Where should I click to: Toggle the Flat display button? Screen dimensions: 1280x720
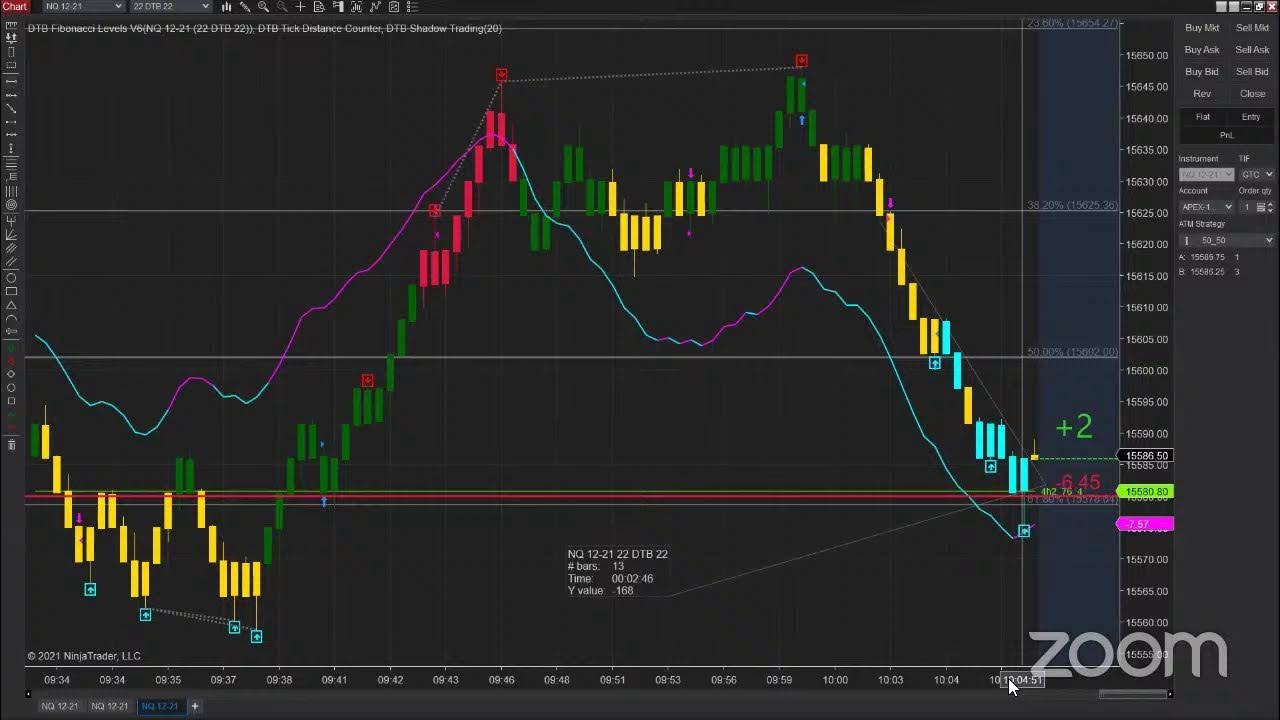[x=1202, y=117]
